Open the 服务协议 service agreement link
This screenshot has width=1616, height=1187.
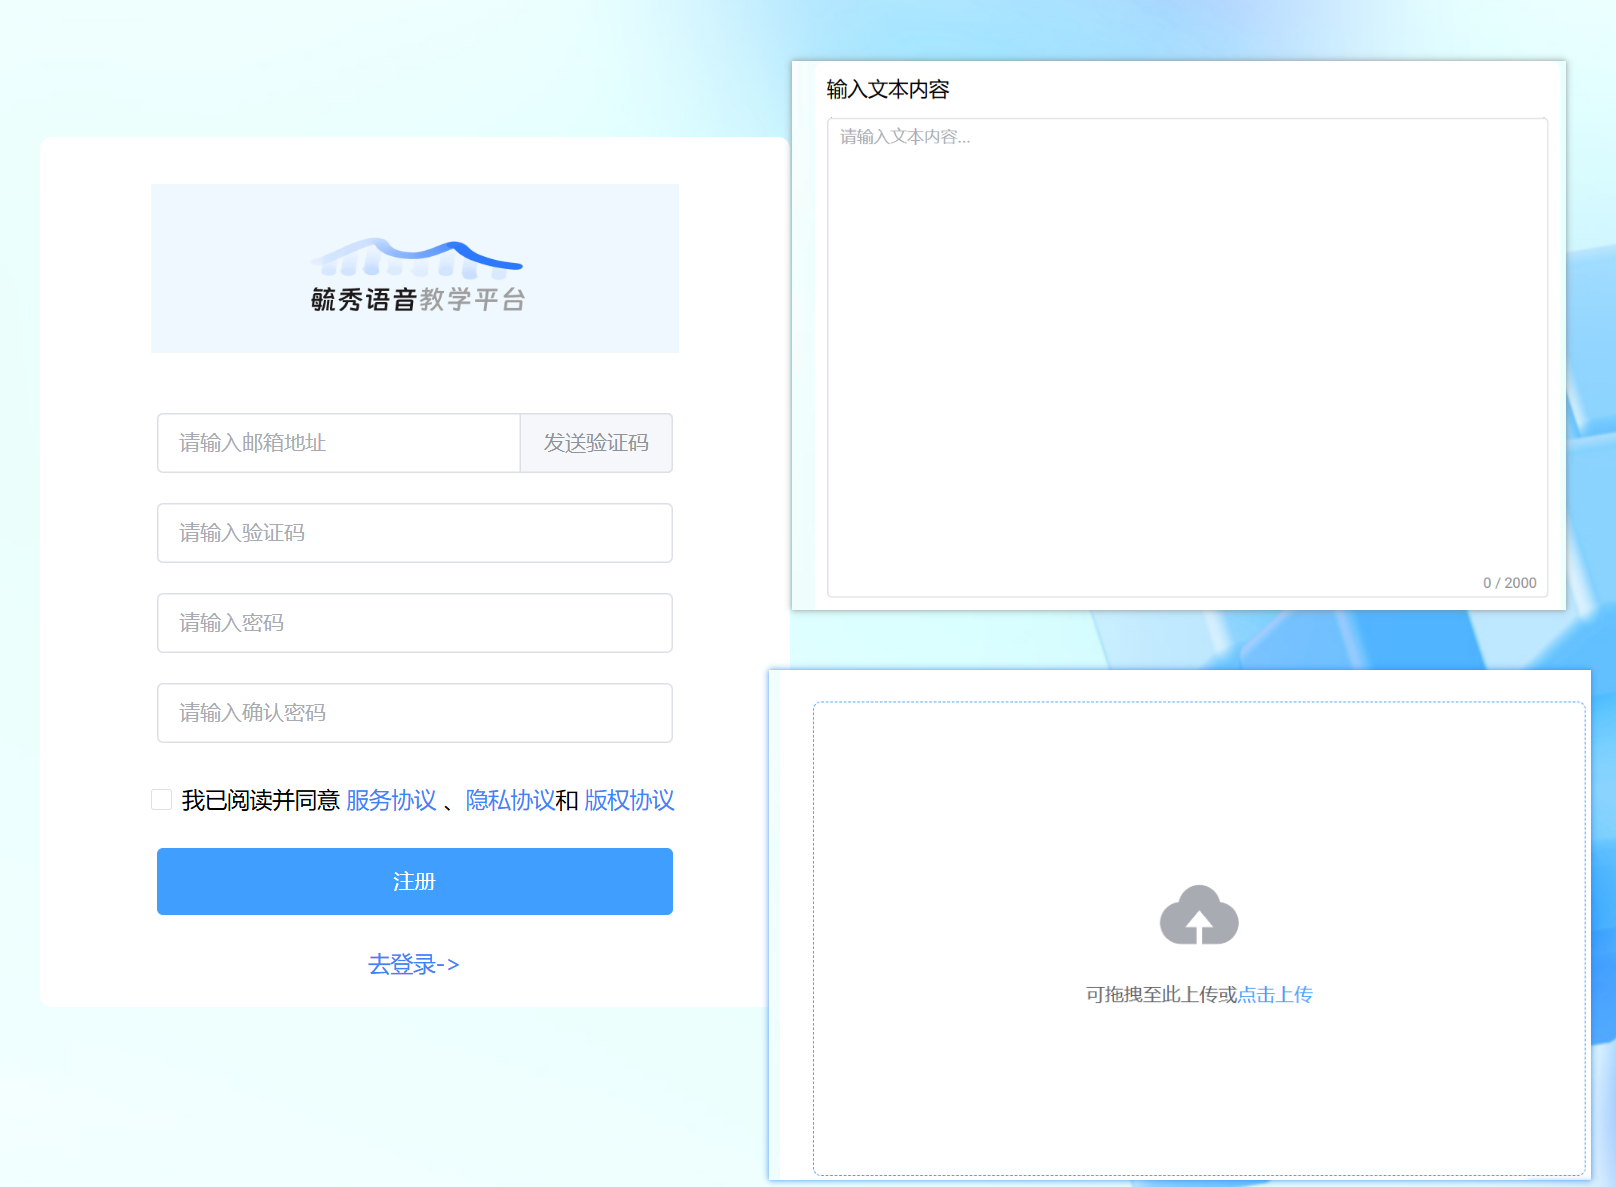(390, 801)
